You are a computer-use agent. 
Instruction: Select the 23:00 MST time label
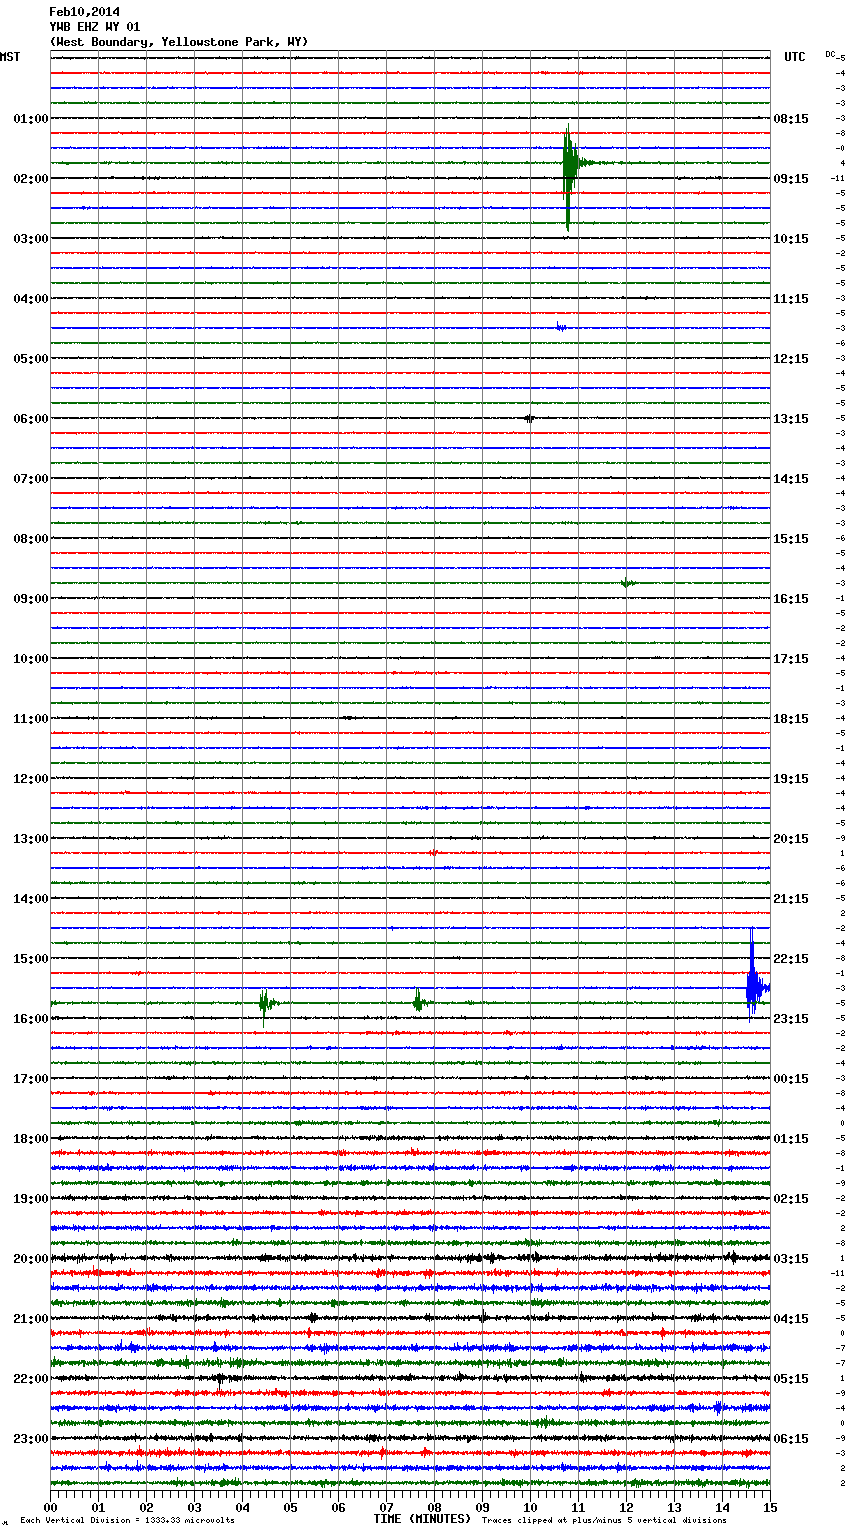[x=31, y=1439]
